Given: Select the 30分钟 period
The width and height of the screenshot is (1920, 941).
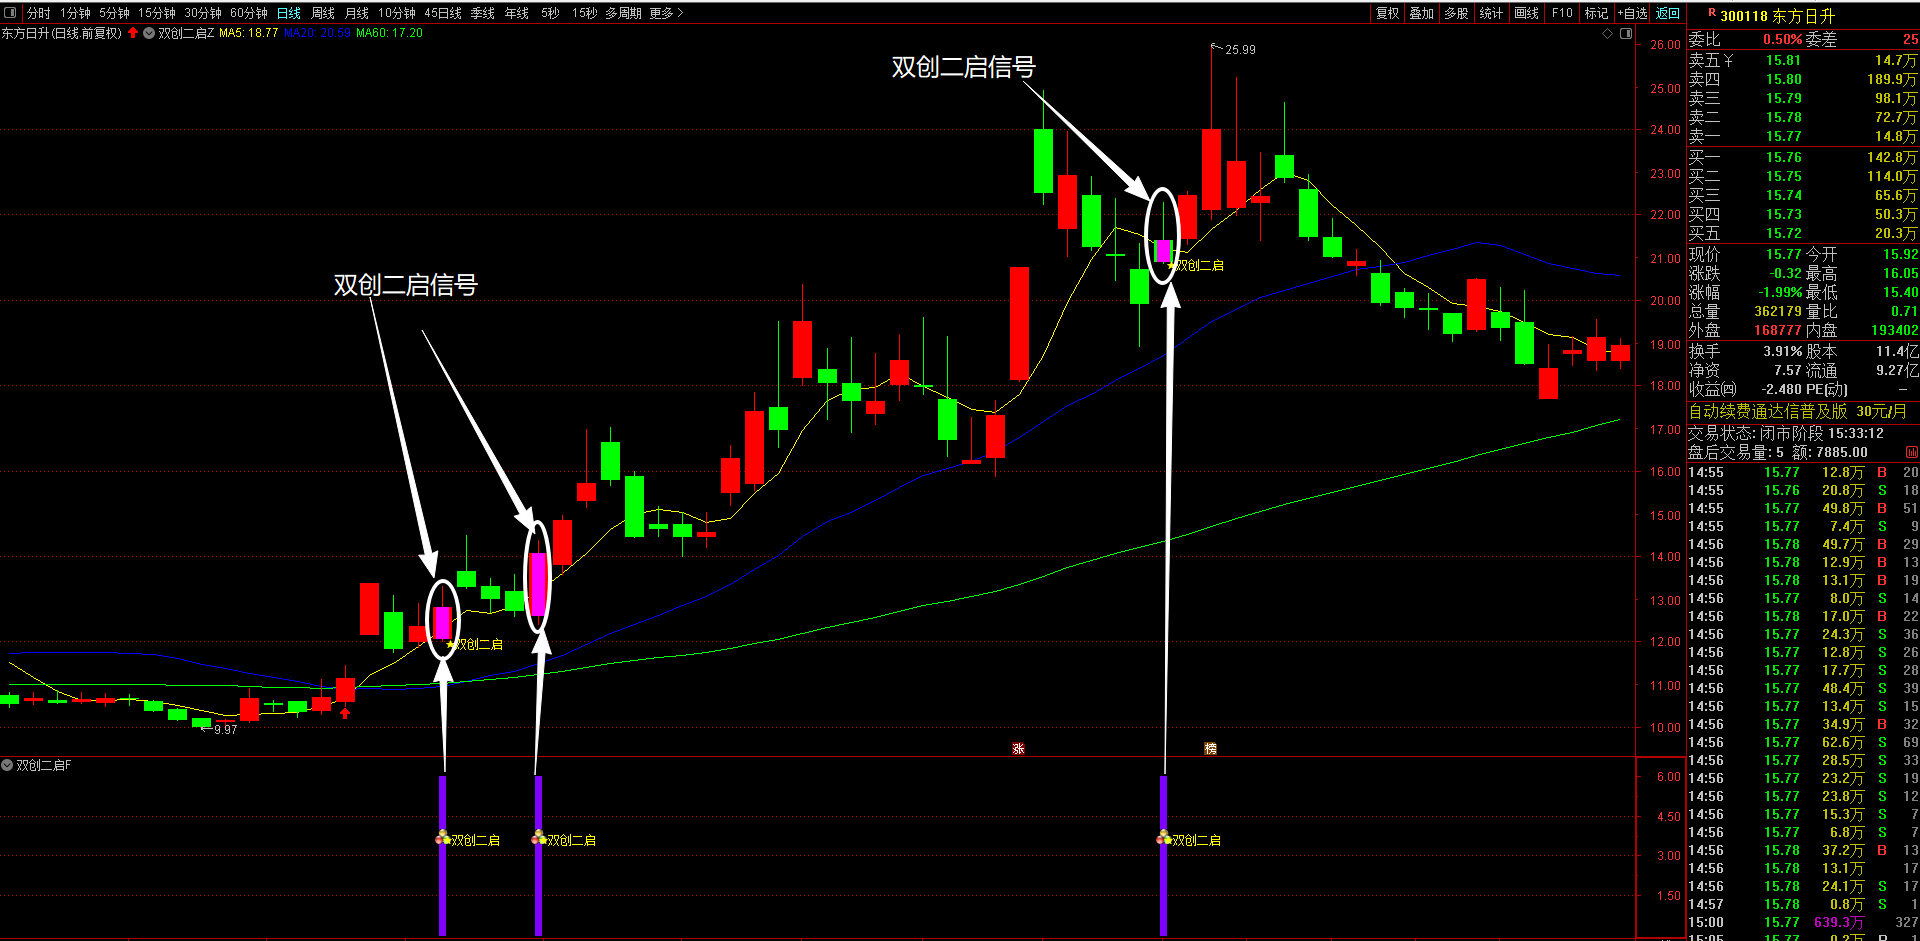Looking at the screenshot, I should coord(203,13).
